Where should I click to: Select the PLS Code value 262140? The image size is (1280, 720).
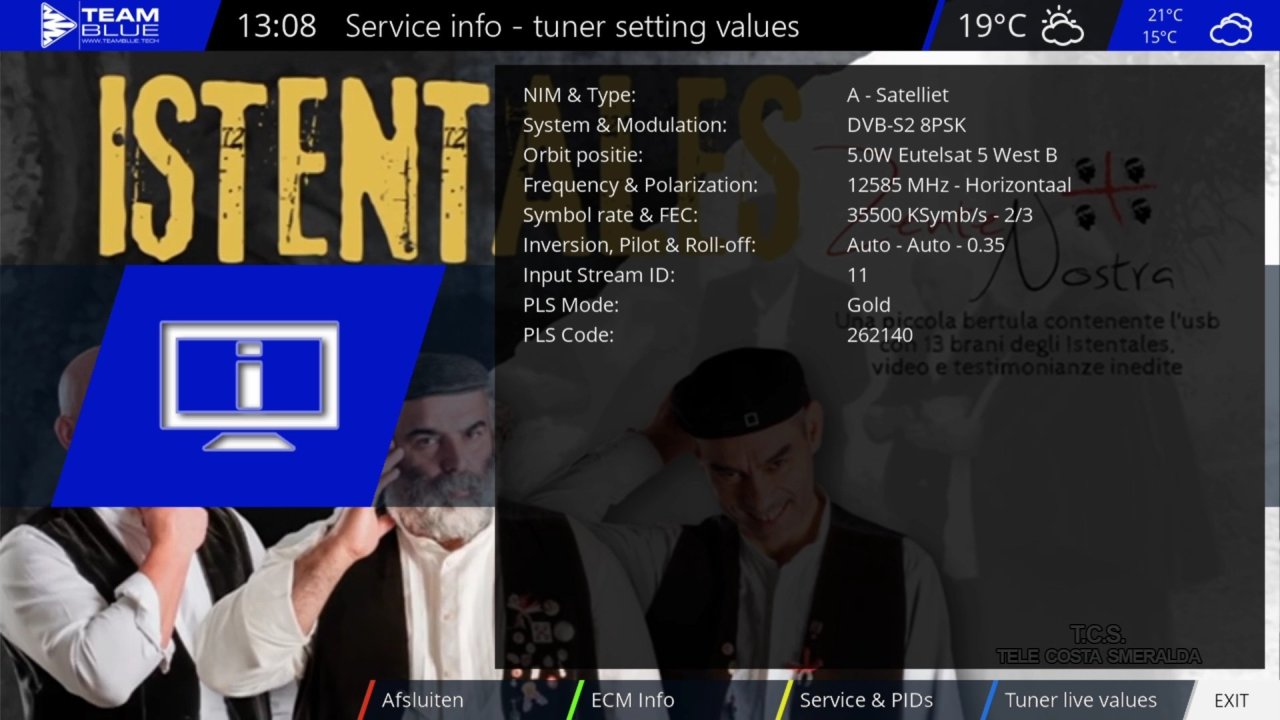click(879, 335)
